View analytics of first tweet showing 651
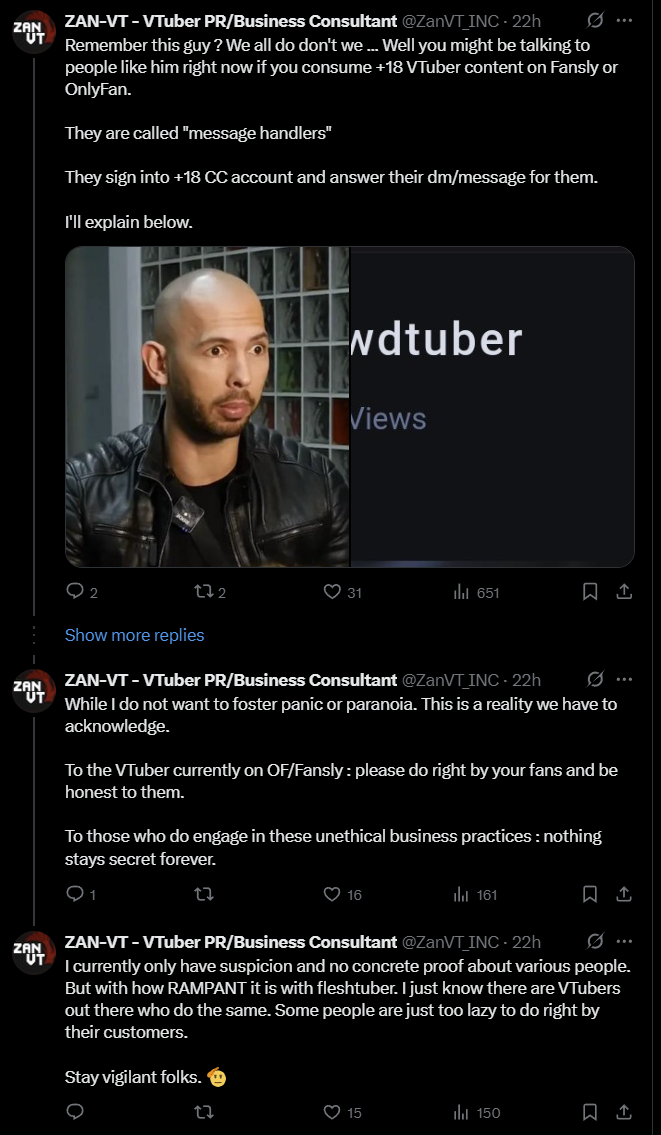661x1135 pixels. pyautogui.click(x=461, y=592)
